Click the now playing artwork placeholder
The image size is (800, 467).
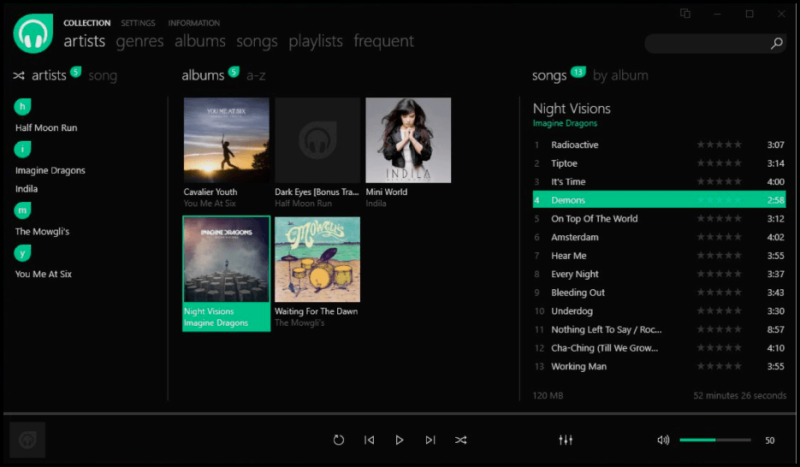click(x=28, y=439)
